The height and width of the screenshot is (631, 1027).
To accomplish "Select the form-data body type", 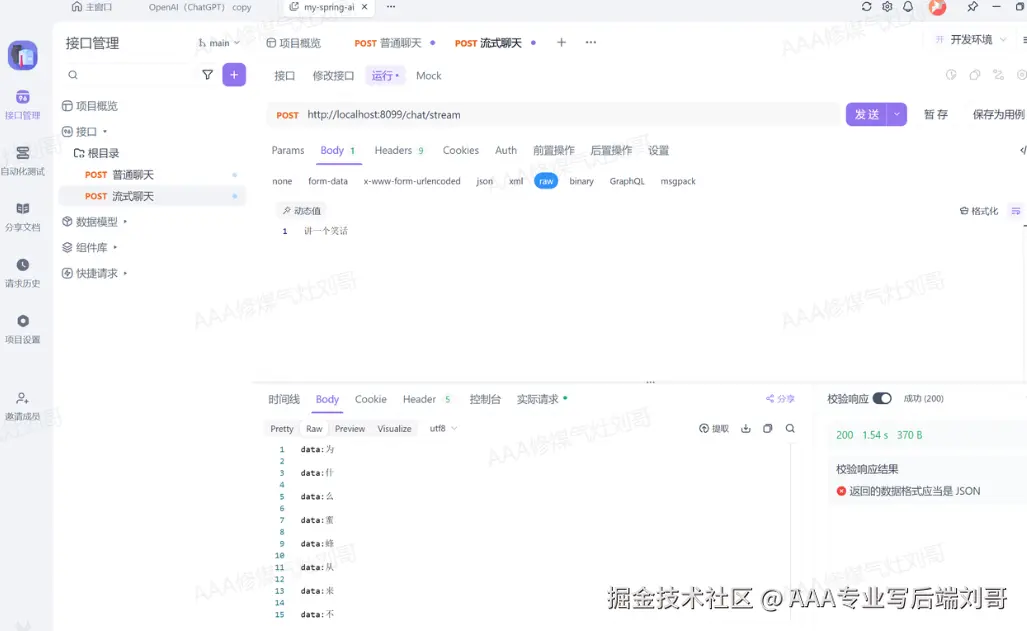I will tap(327, 181).
